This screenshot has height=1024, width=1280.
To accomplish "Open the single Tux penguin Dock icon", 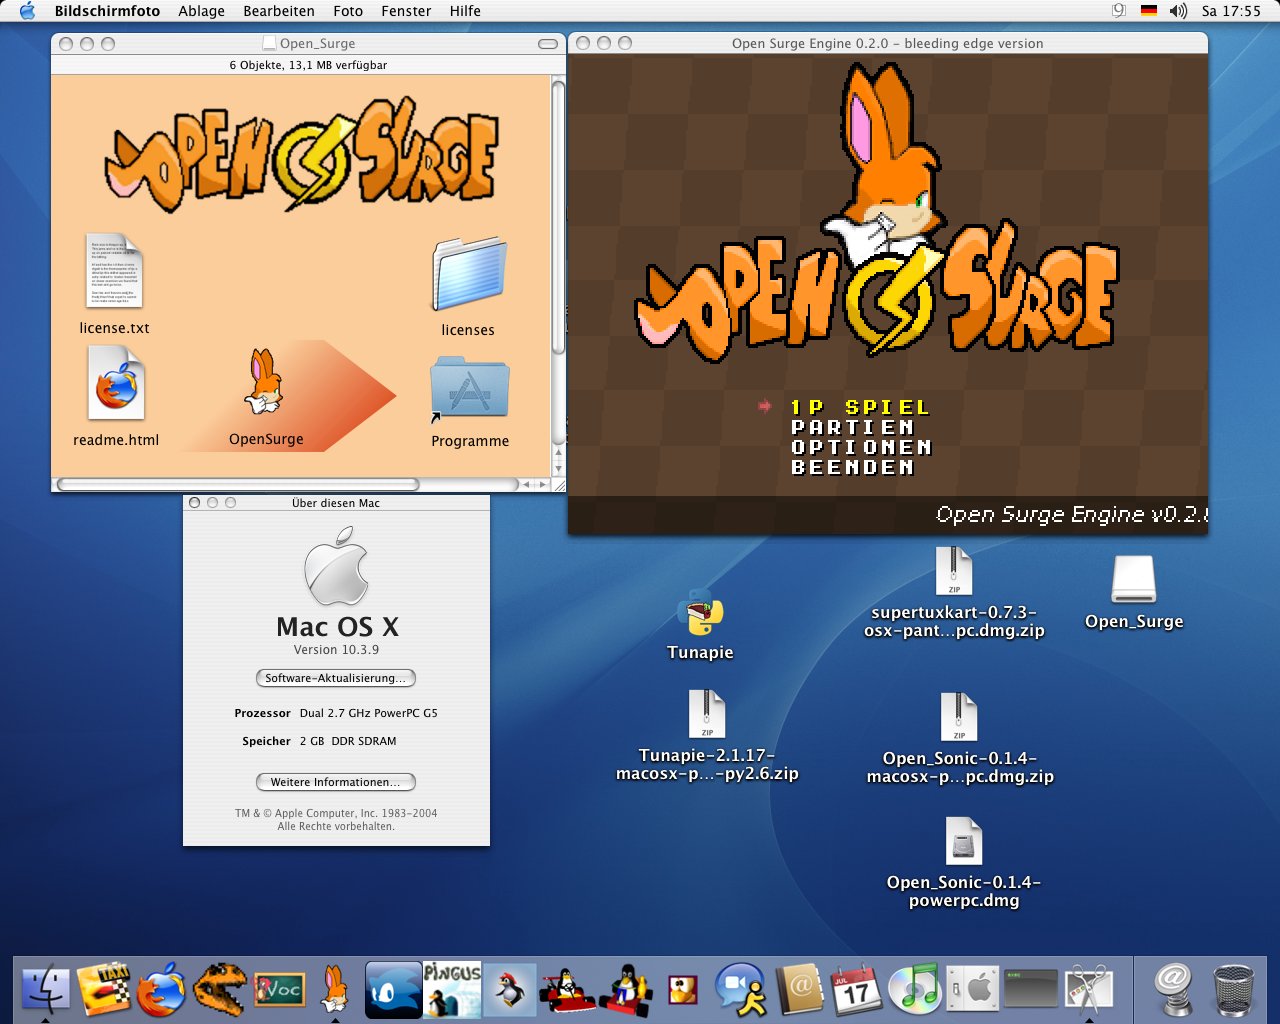I will coord(511,989).
